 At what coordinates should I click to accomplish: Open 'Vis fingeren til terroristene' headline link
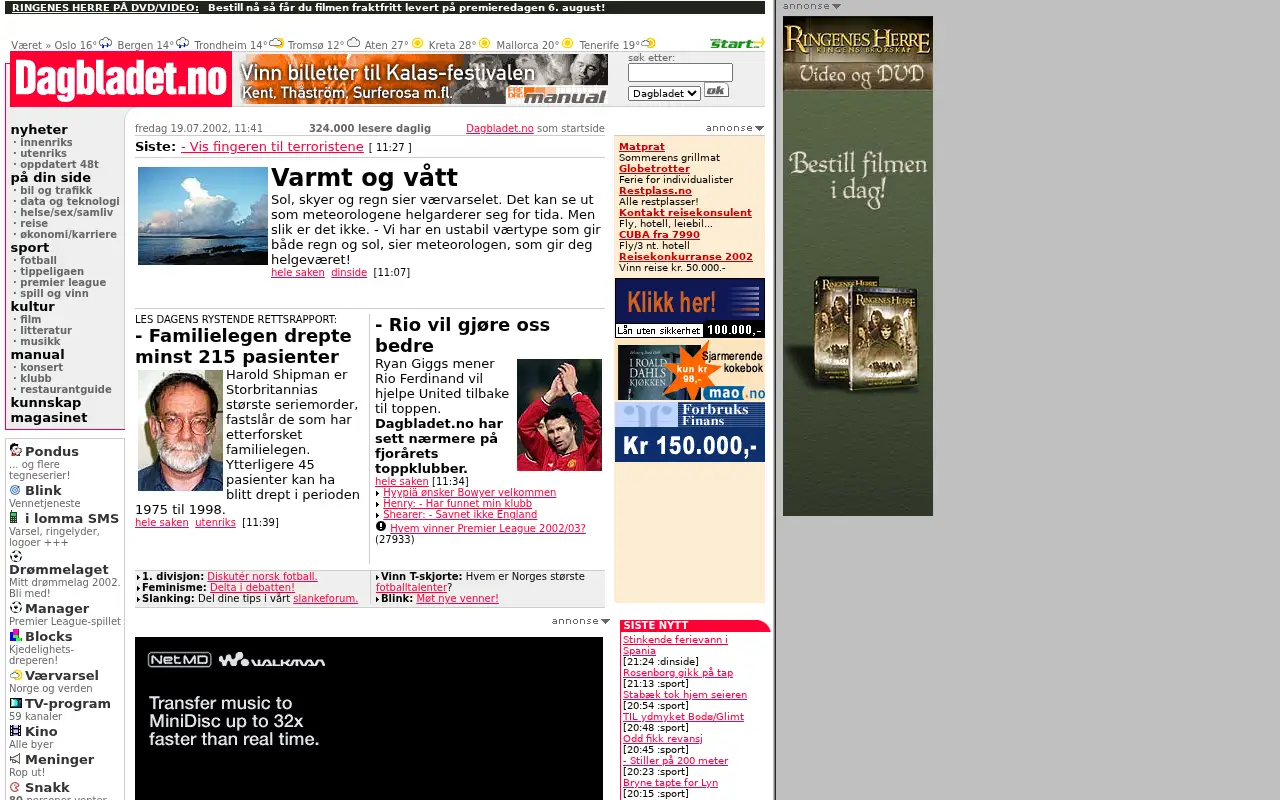(272, 147)
